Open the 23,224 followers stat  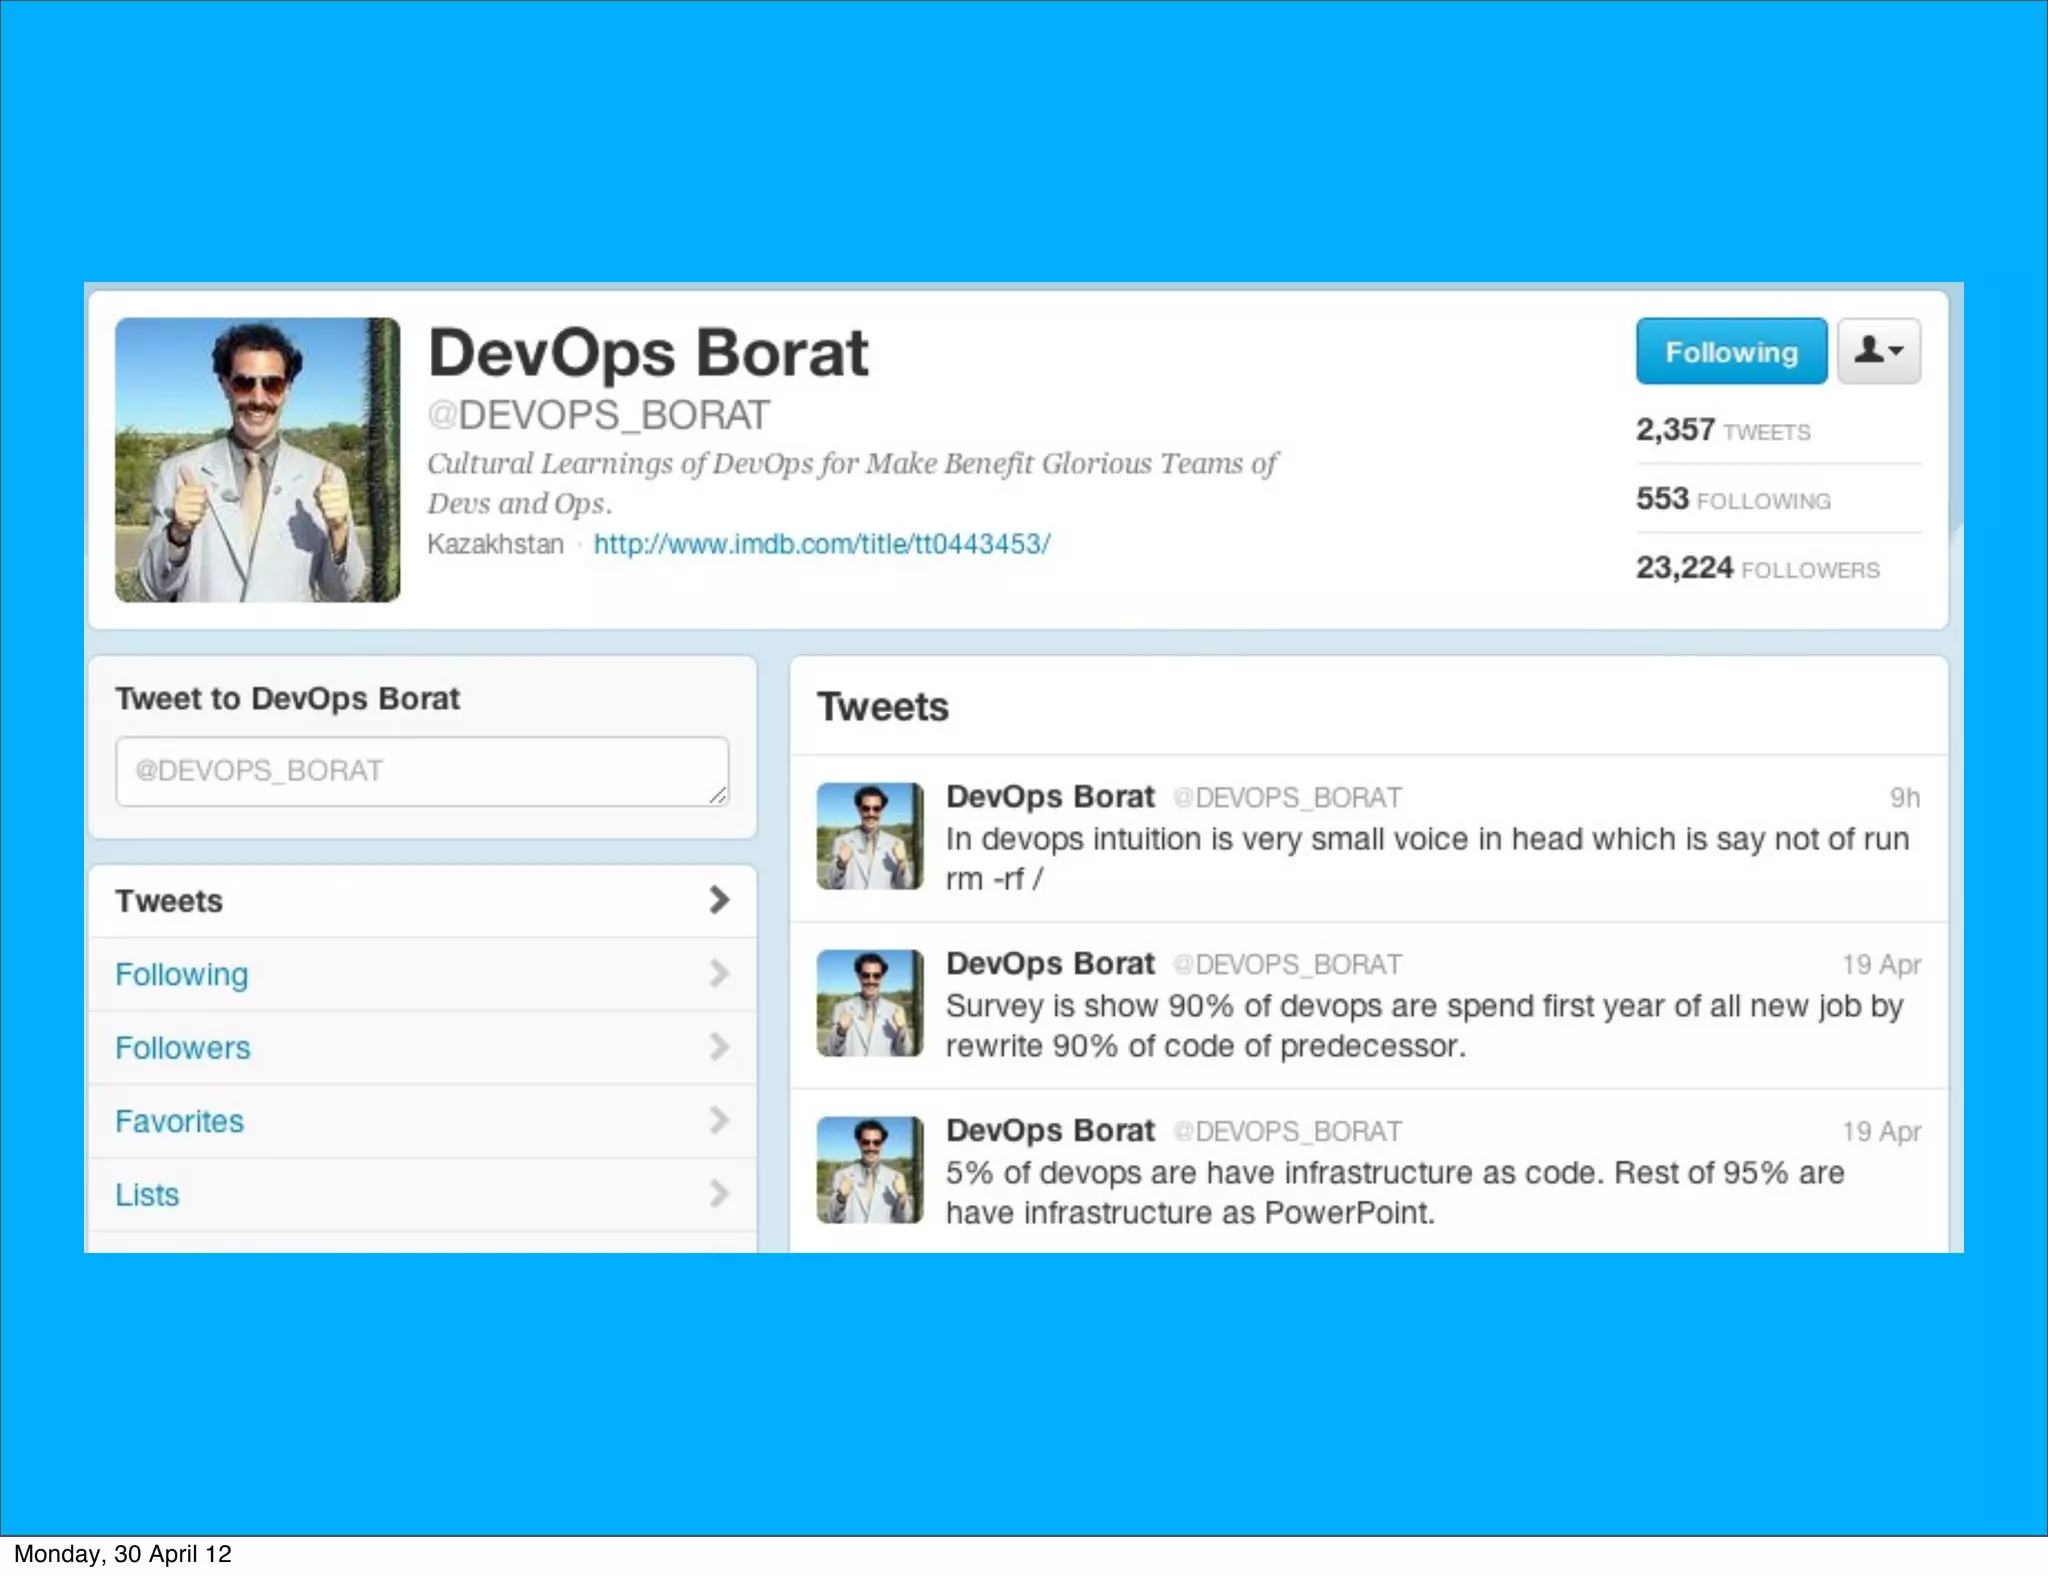[1756, 568]
